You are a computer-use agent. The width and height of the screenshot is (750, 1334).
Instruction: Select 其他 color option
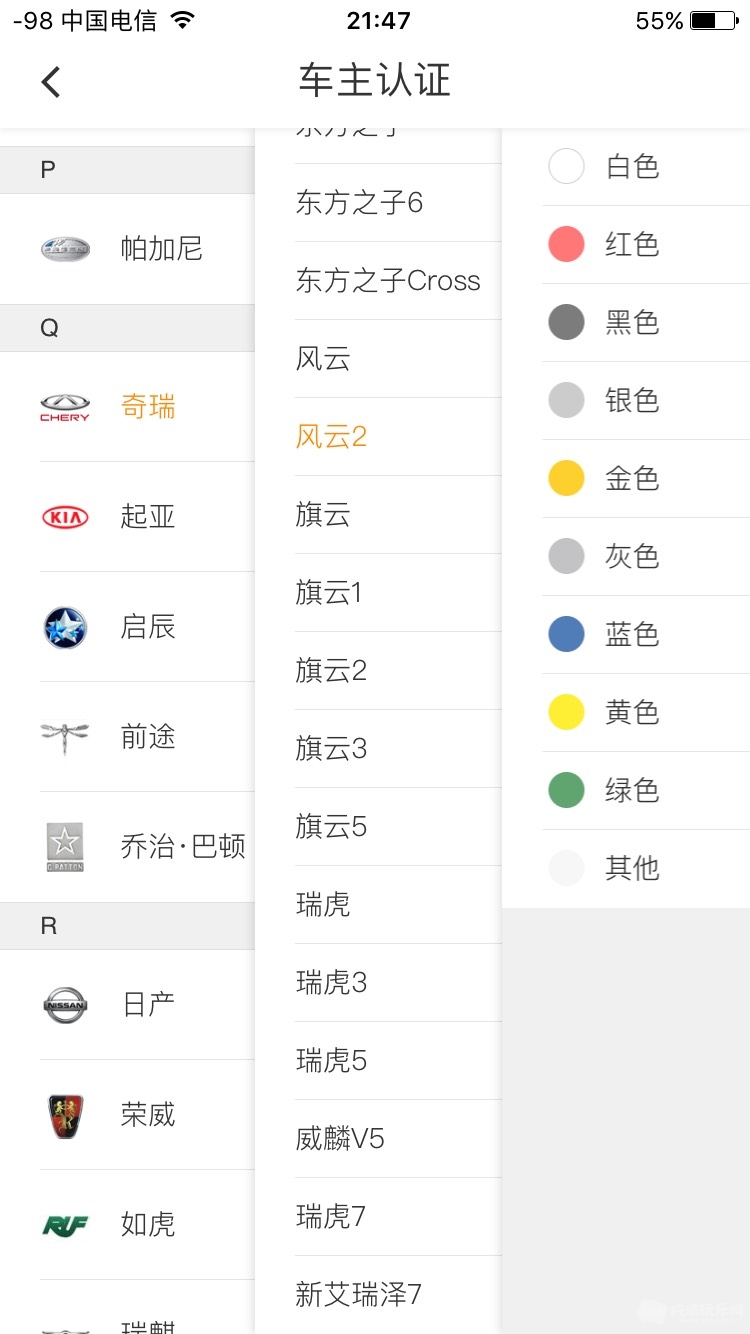(x=626, y=868)
